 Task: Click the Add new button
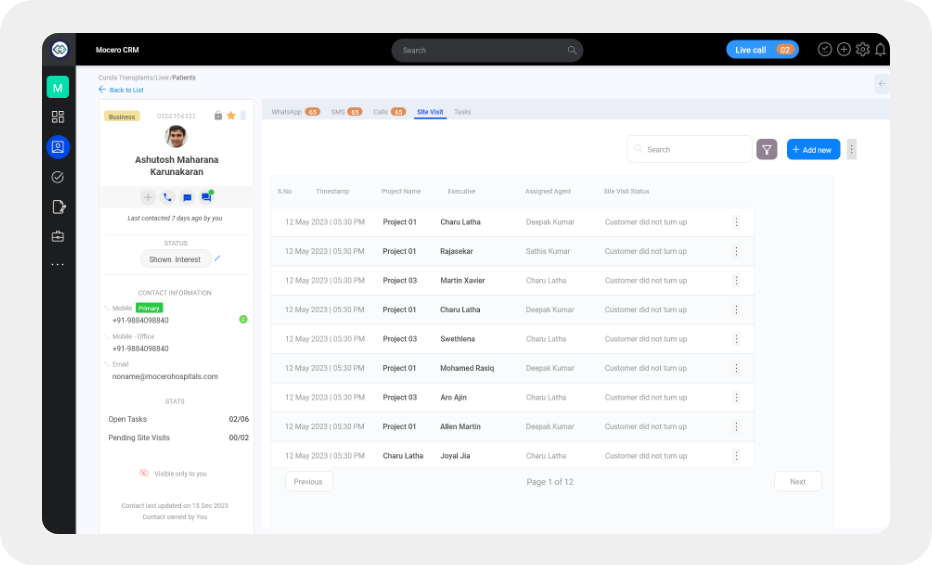813,150
